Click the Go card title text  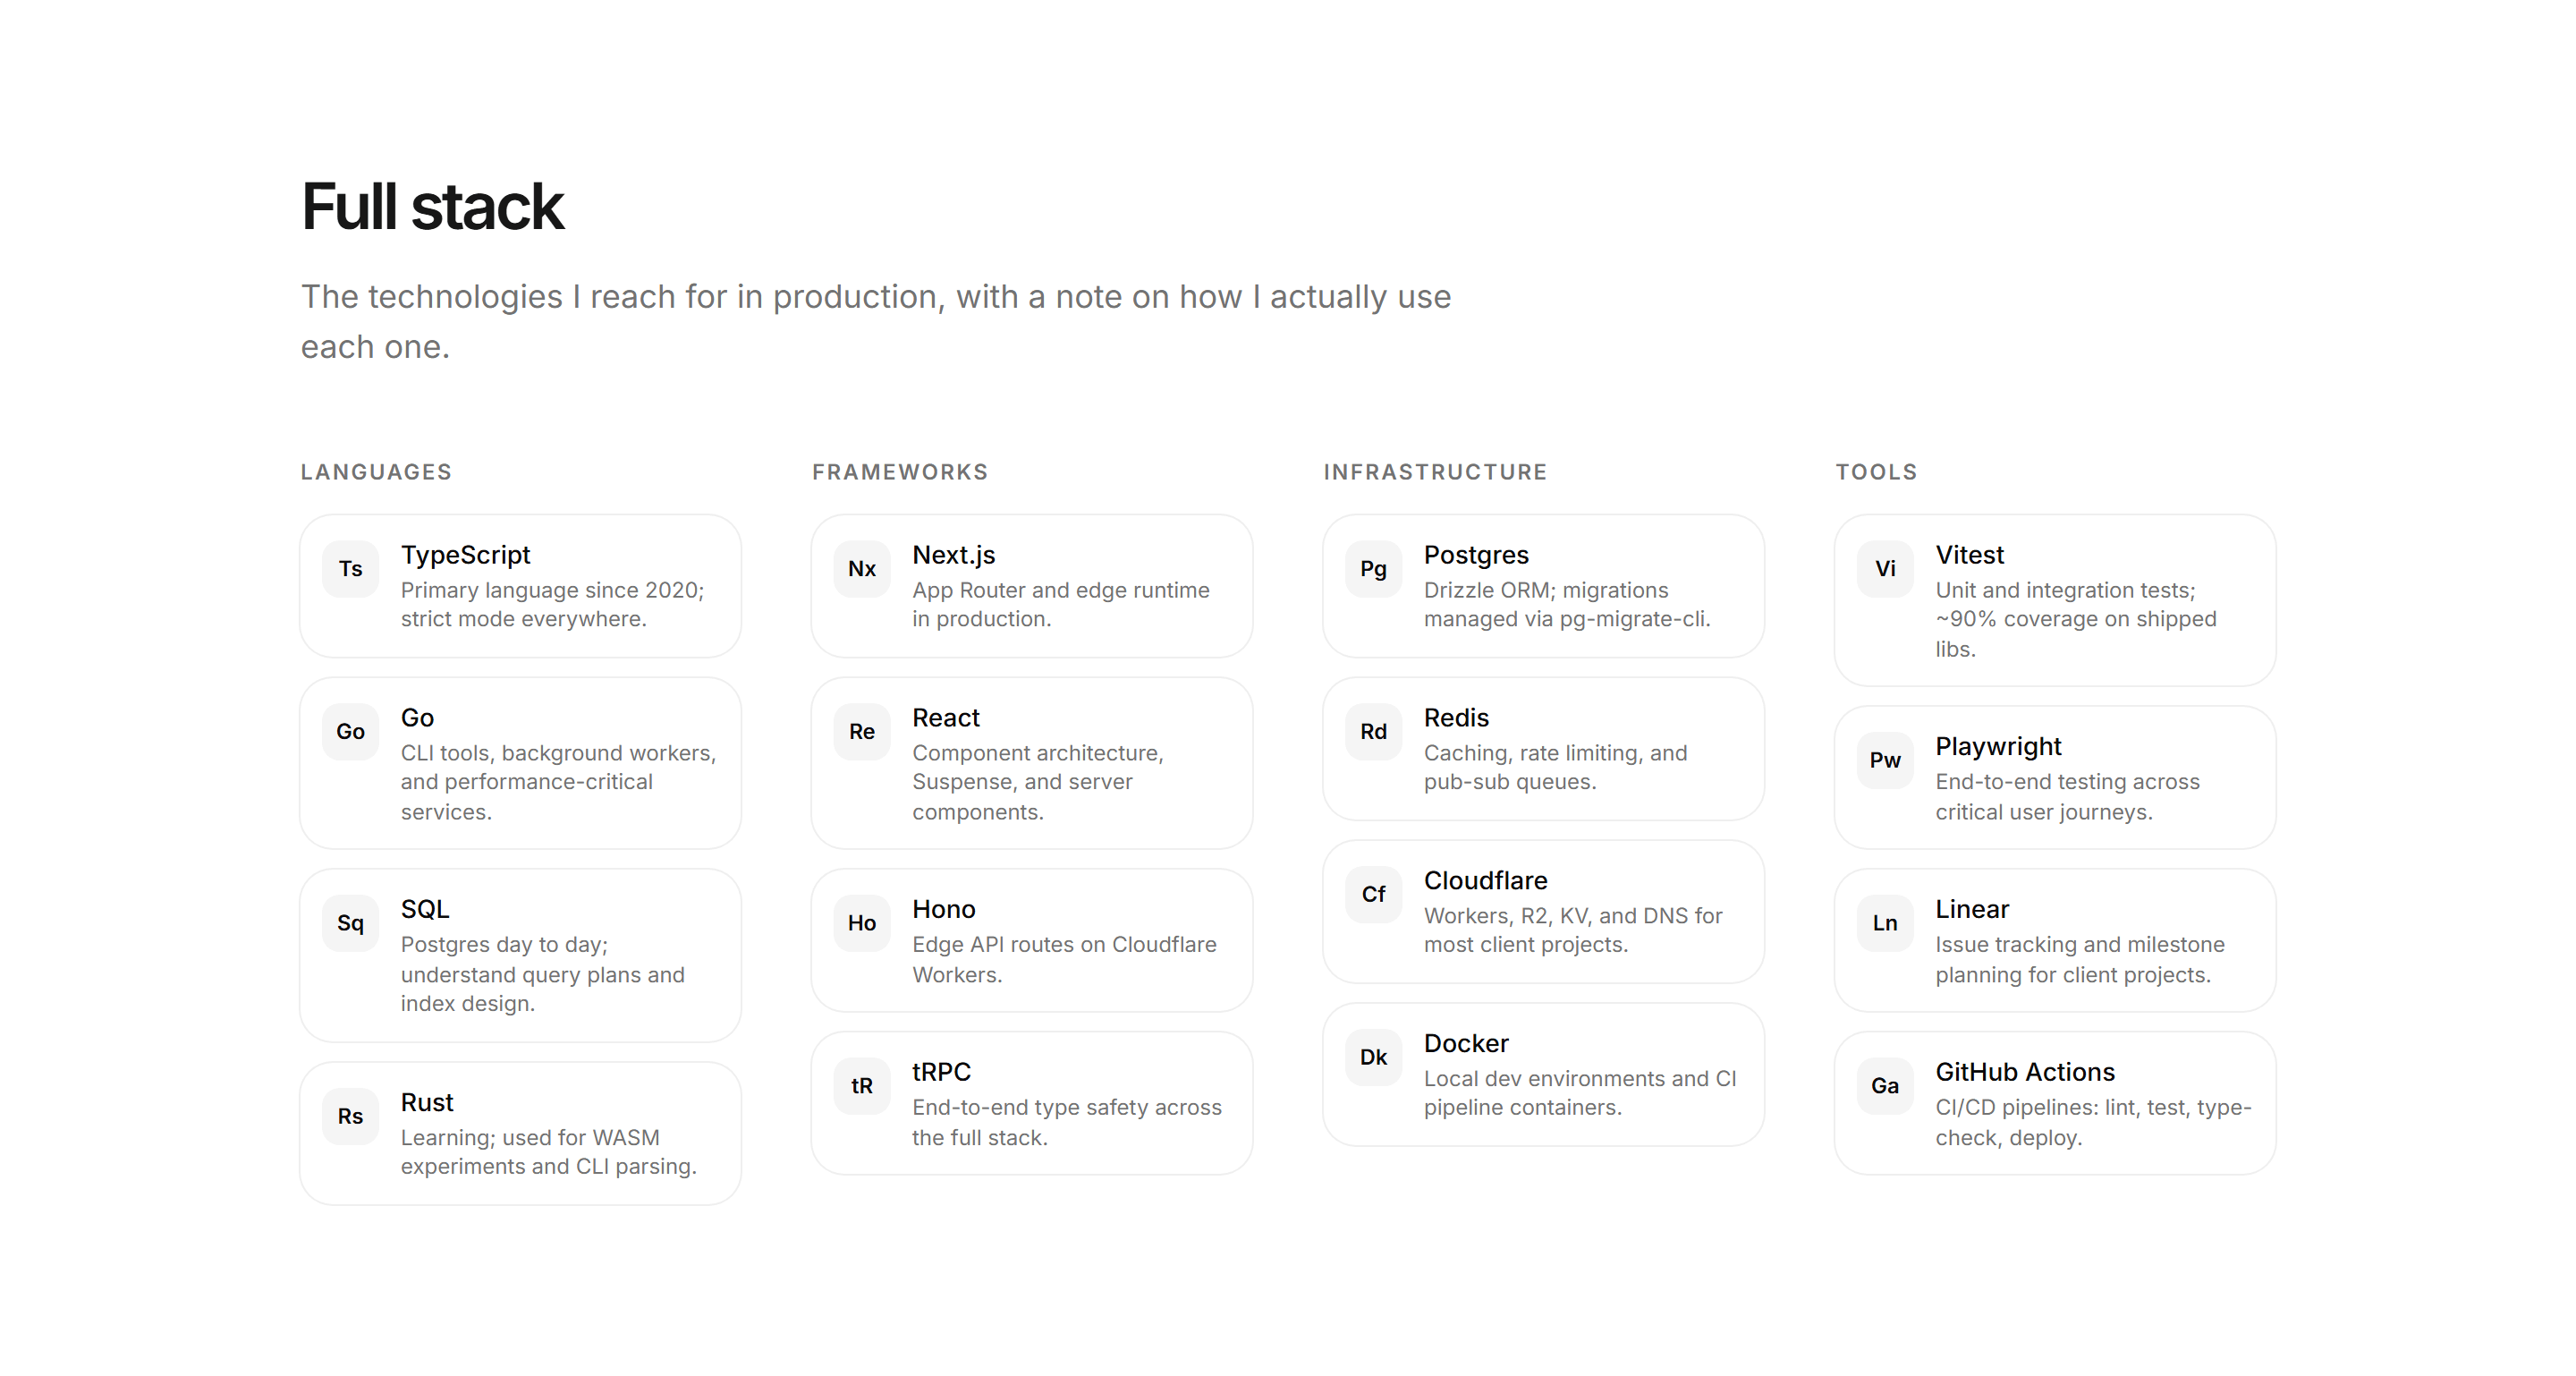click(x=417, y=718)
